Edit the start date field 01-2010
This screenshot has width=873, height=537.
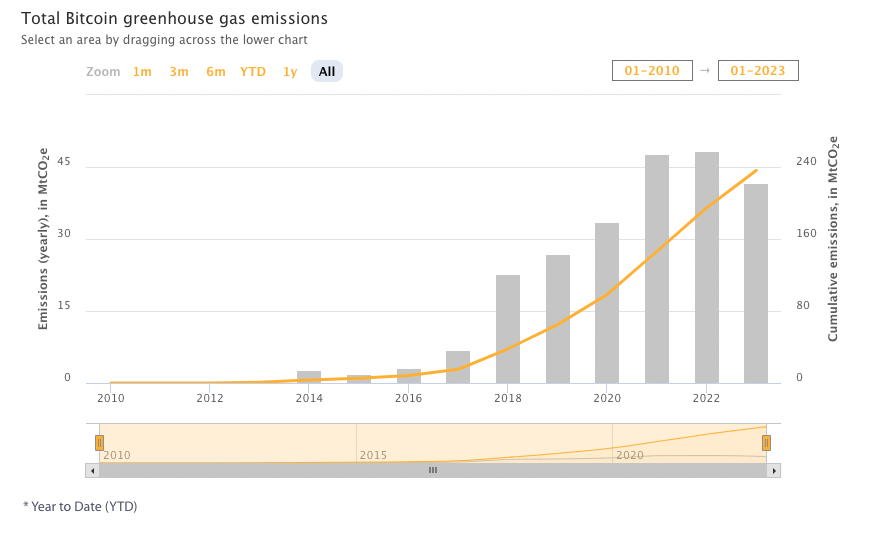[652, 71]
